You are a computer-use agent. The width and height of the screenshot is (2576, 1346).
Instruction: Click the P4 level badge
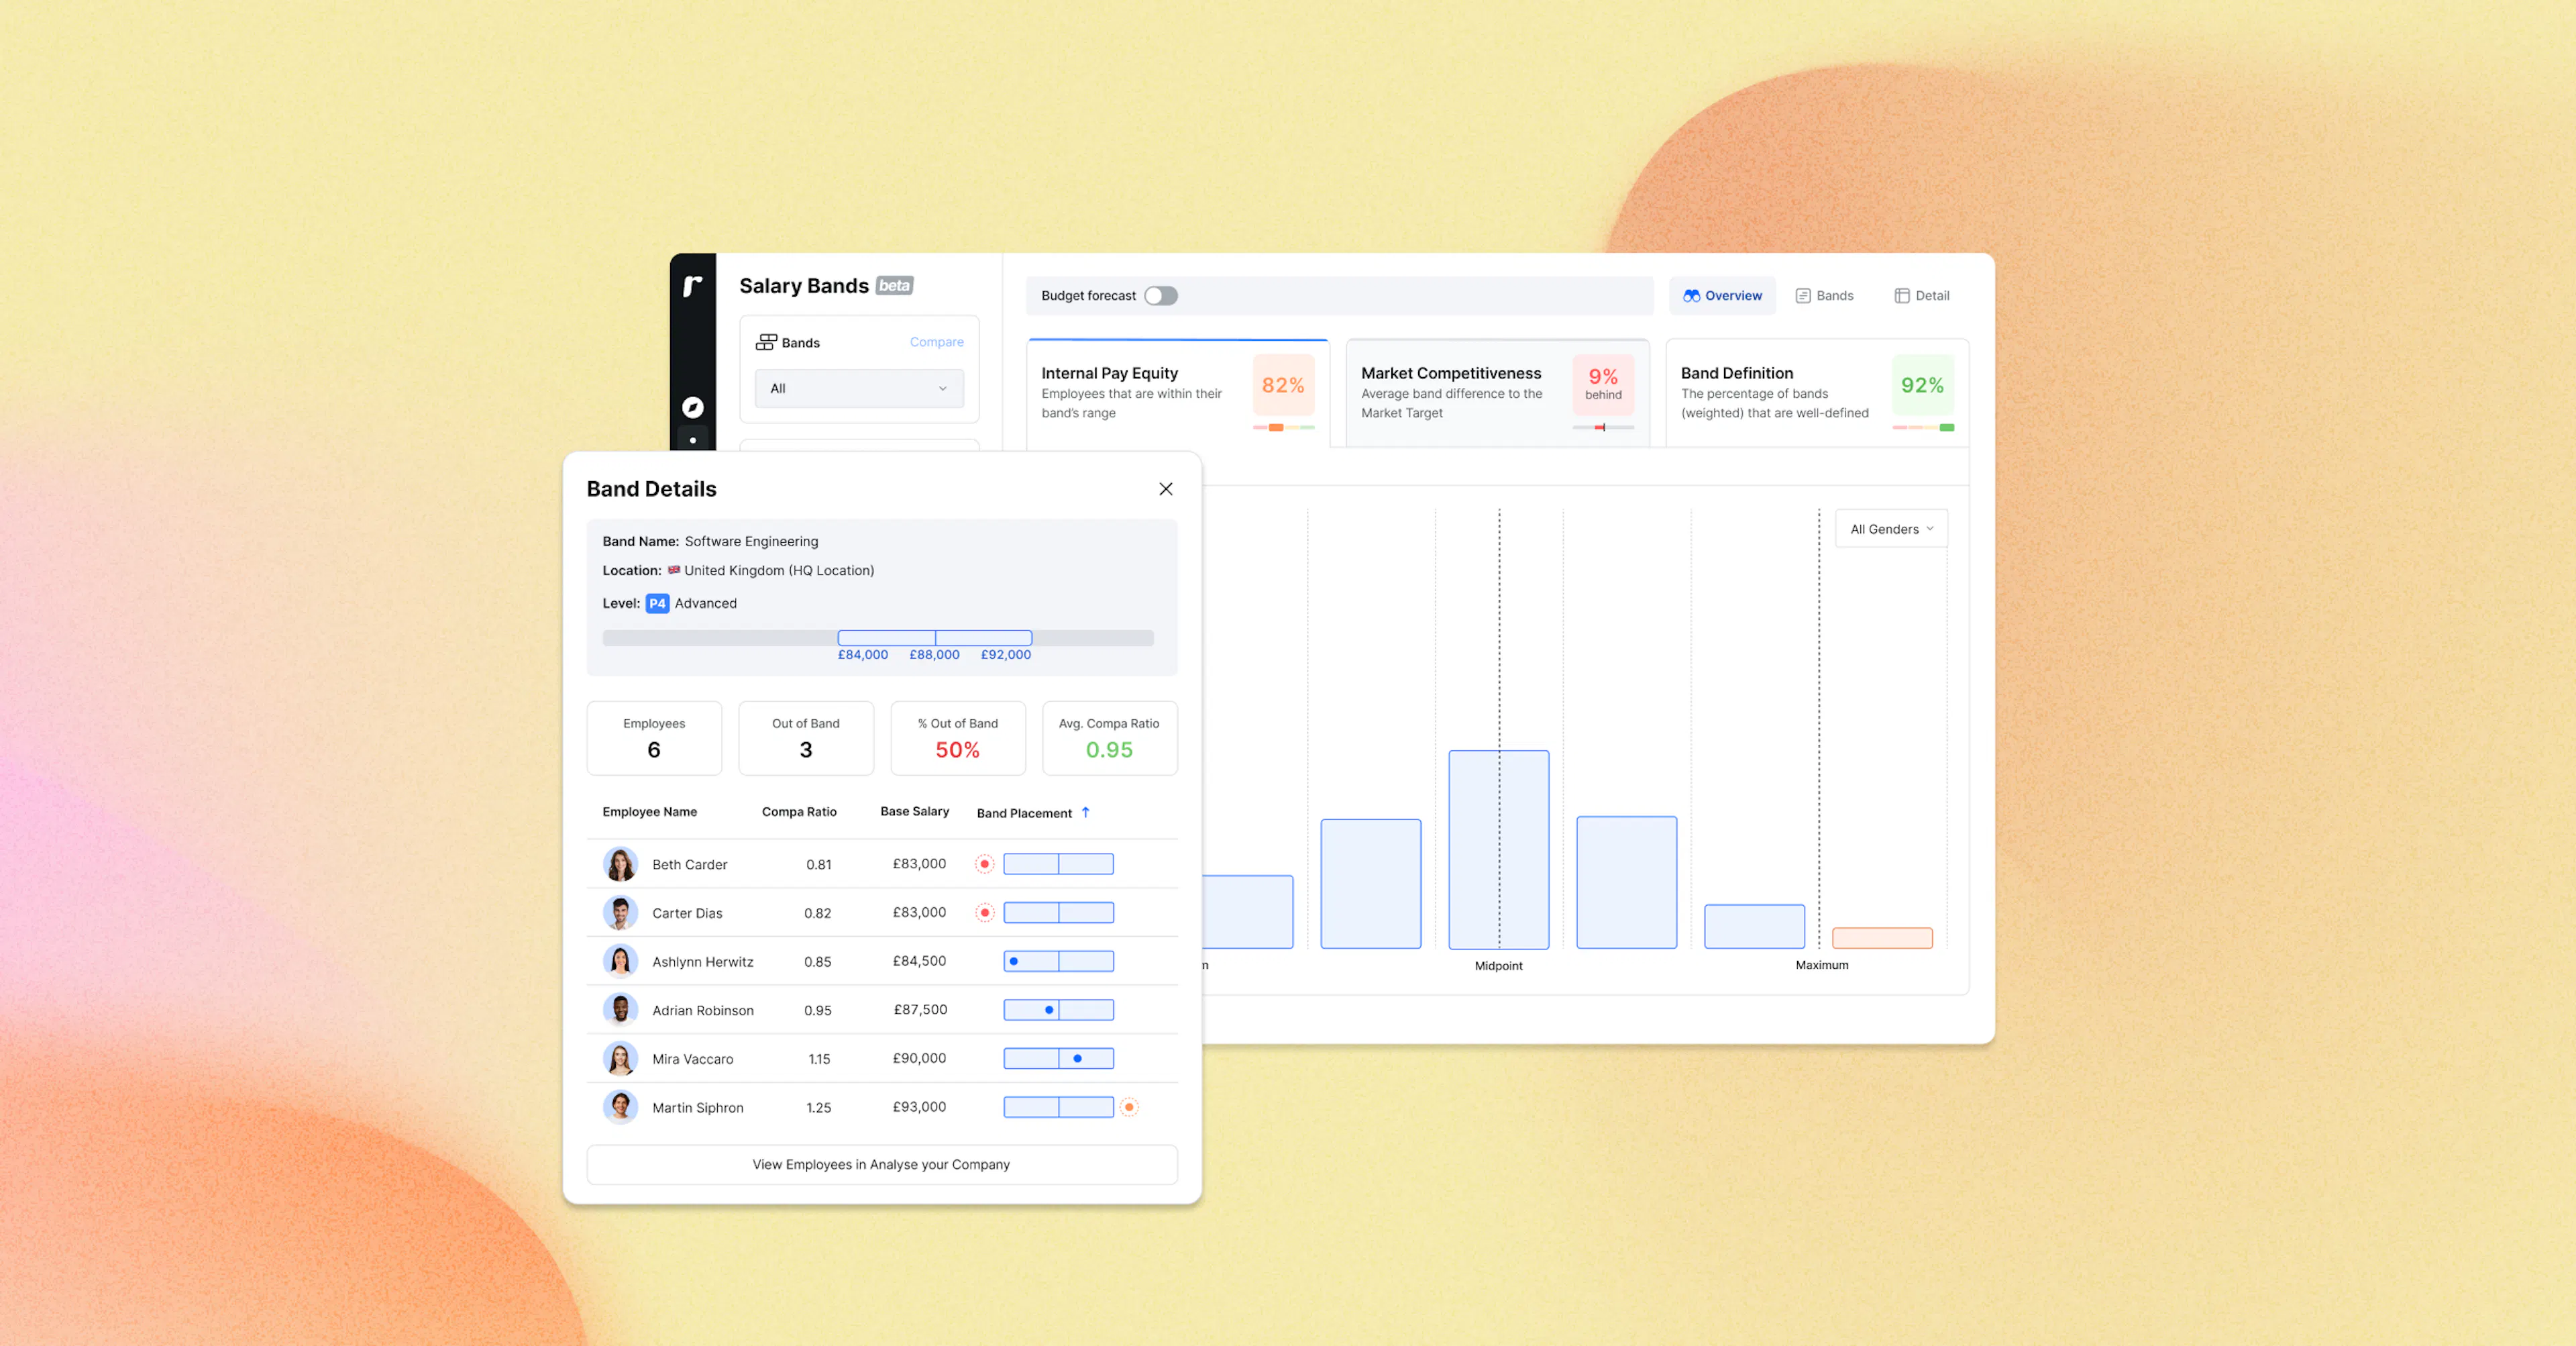(657, 603)
